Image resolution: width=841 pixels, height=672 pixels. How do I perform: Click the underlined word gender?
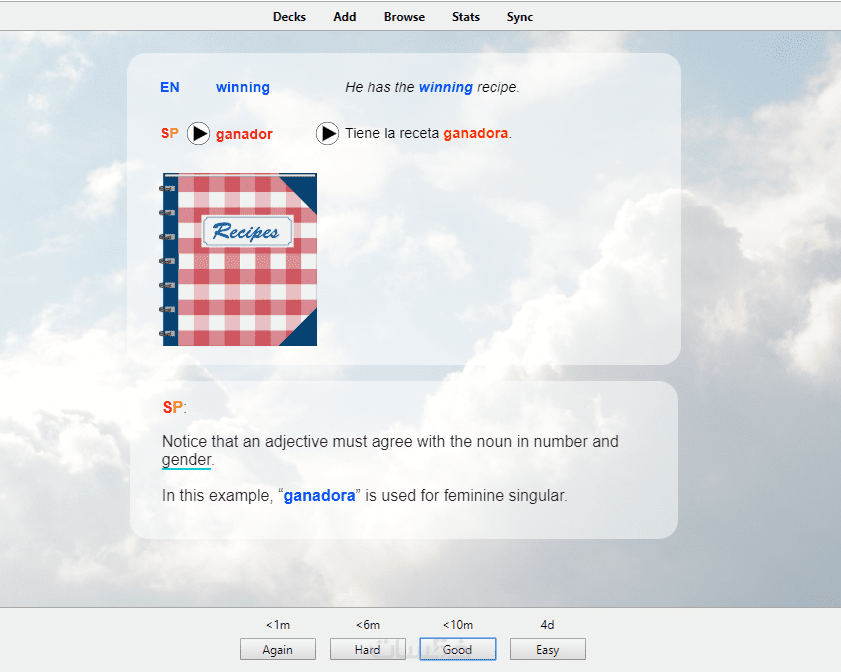pos(187,460)
